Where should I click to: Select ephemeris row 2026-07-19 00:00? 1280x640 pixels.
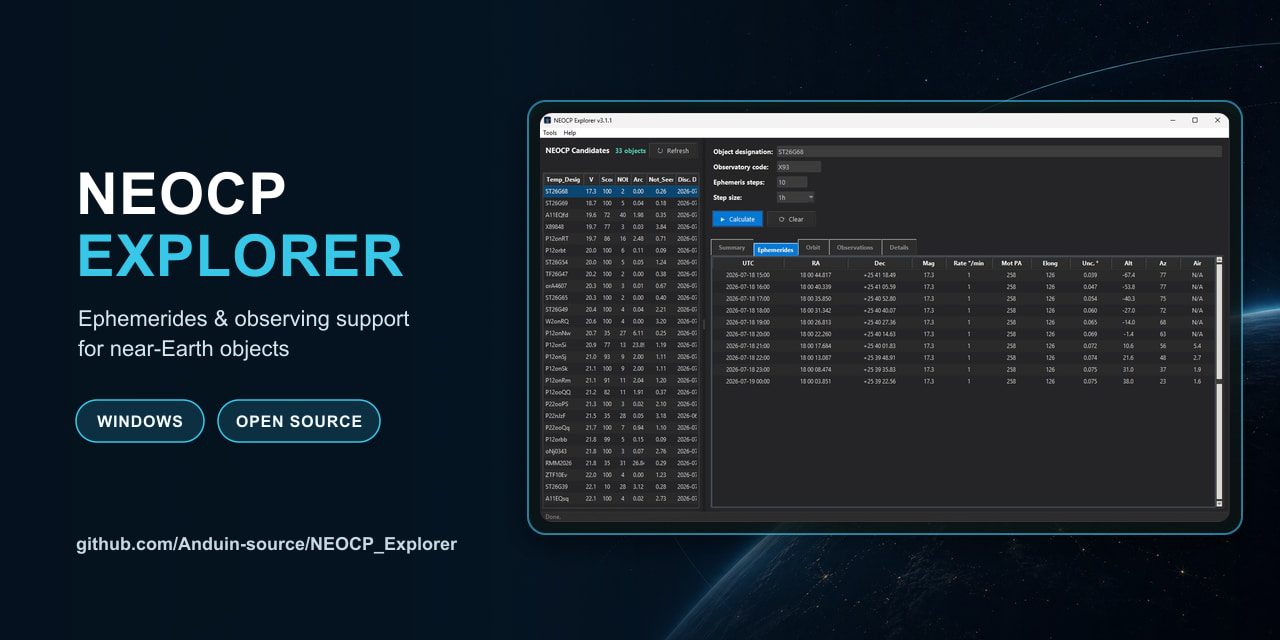[x=963, y=381]
